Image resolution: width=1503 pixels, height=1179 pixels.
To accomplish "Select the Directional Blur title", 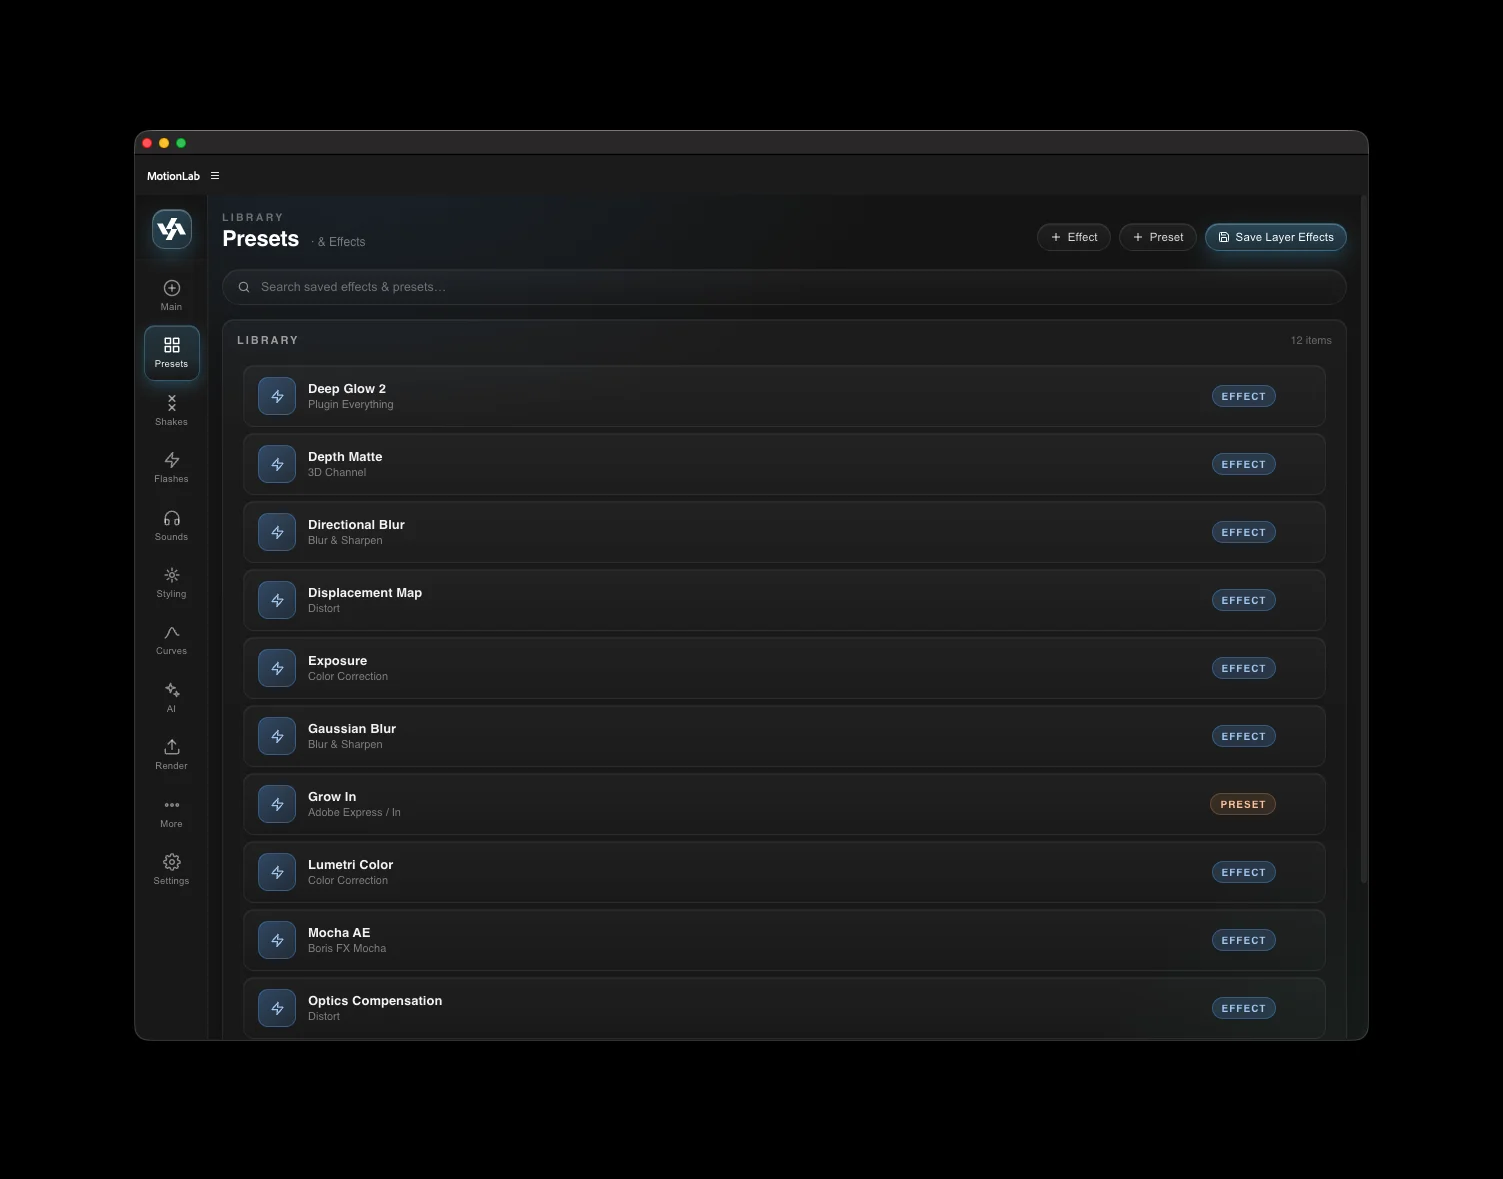I will click(356, 525).
